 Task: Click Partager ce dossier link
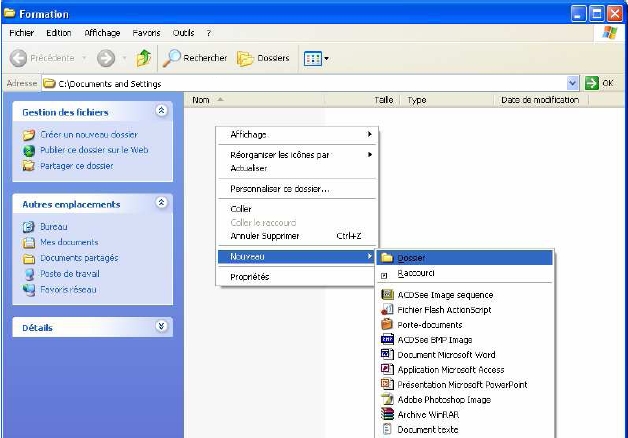click(x=76, y=166)
